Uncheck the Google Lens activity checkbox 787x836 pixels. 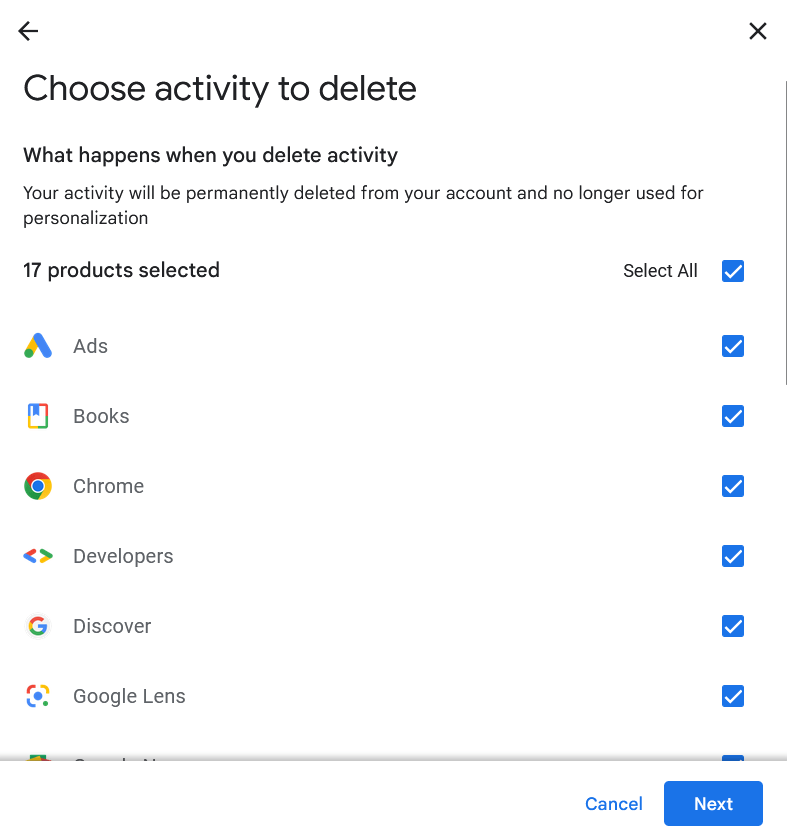[x=733, y=696]
